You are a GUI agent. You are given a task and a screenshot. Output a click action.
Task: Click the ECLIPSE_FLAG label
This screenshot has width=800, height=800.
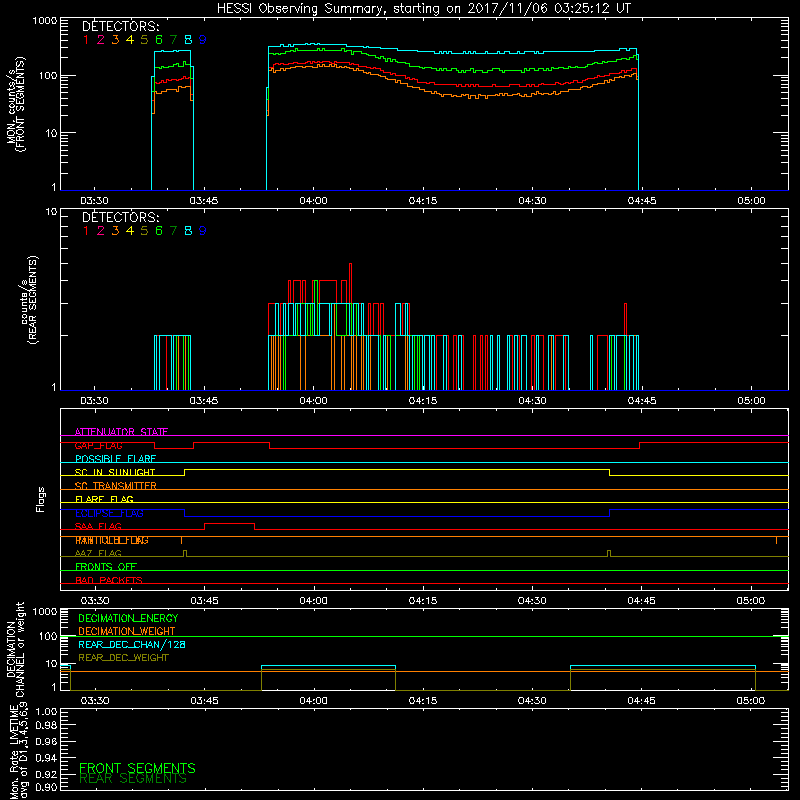[109, 513]
